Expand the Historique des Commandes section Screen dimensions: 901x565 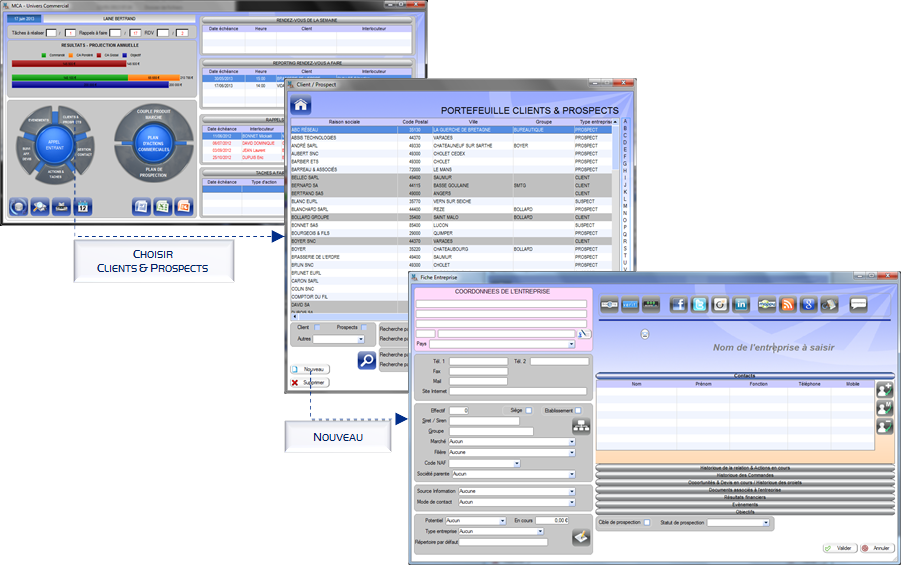pyautogui.click(x=745, y=475)
